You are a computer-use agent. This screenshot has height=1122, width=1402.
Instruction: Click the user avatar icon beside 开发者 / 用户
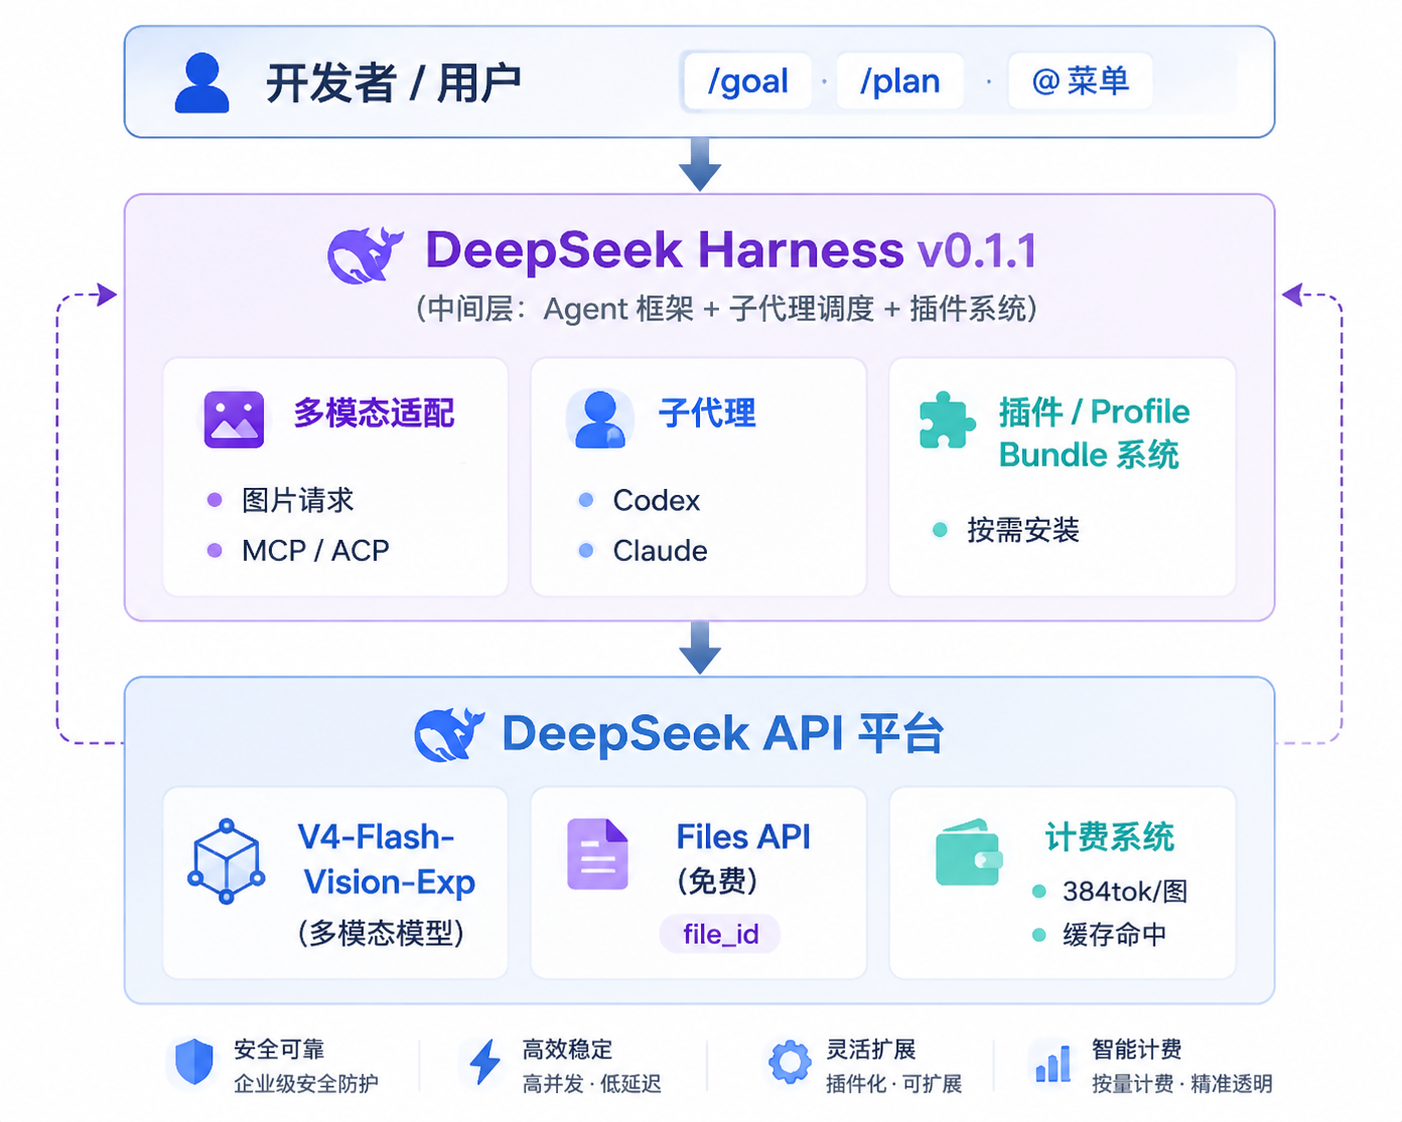(x=202, y=82)
